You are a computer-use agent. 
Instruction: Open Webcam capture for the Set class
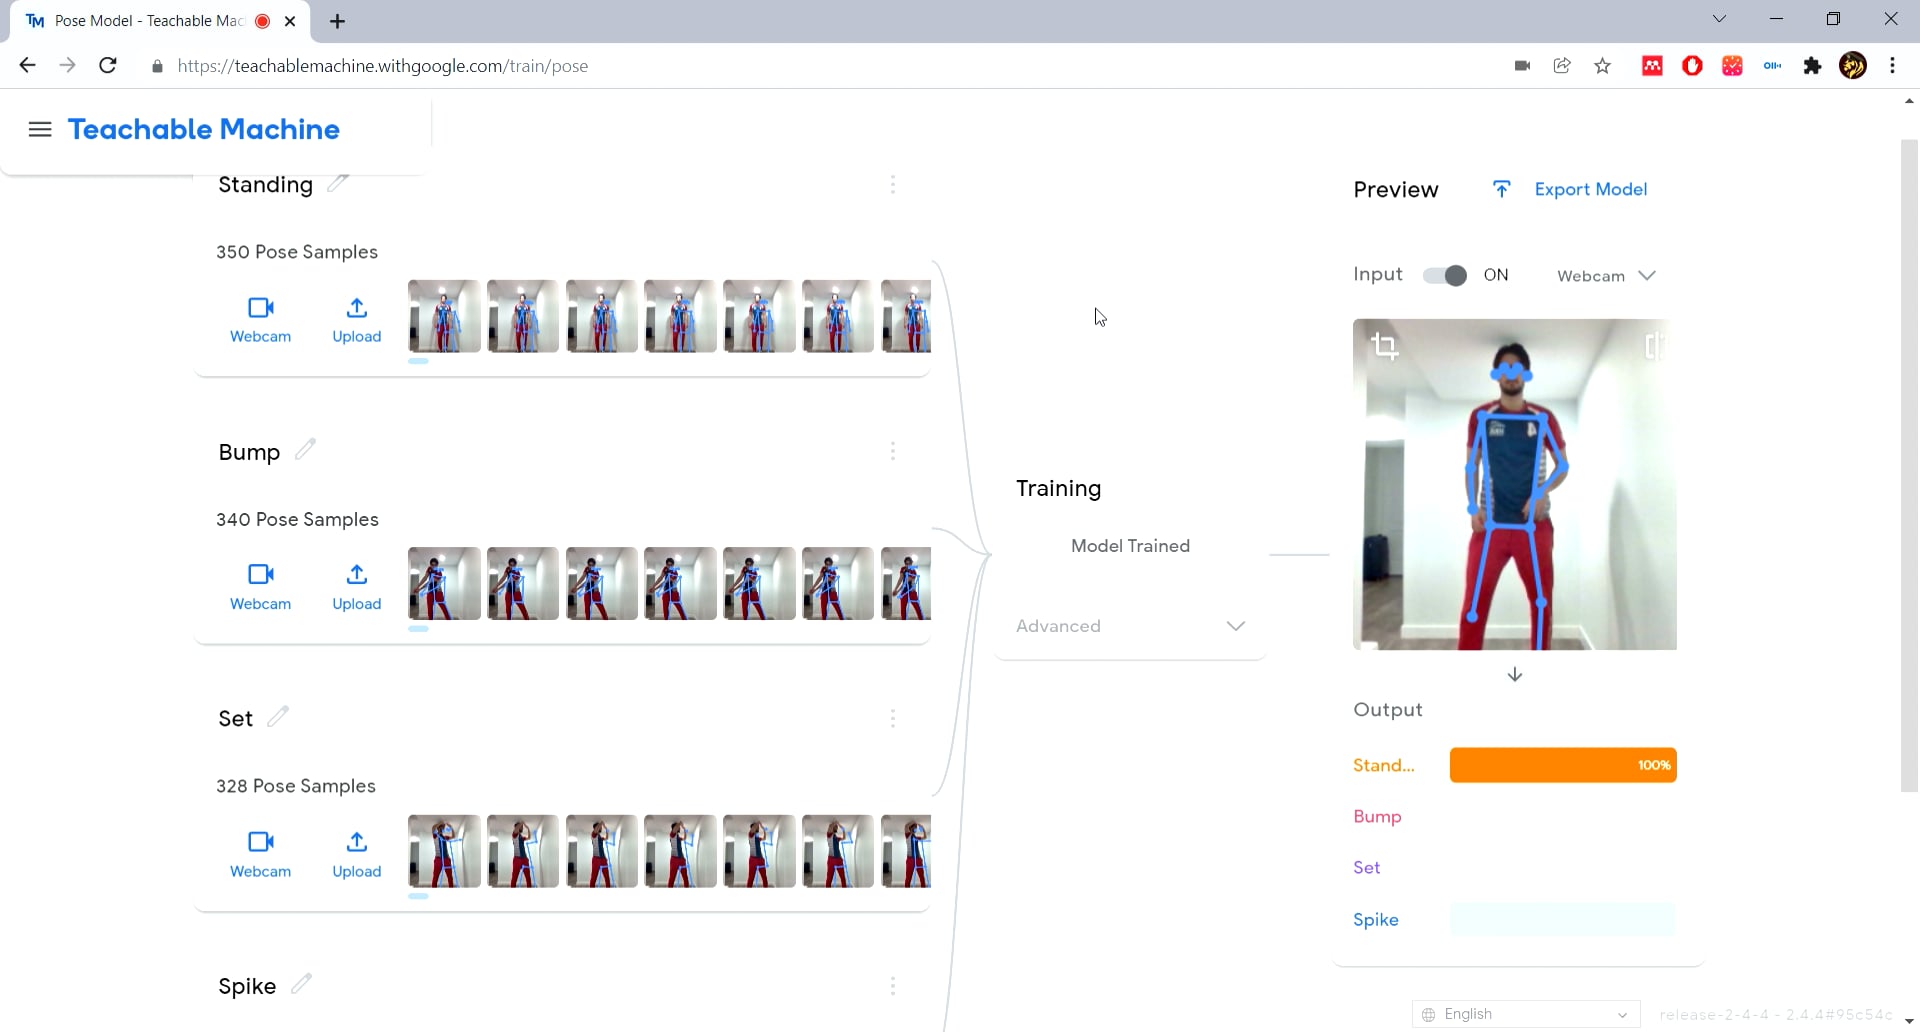coord(259,852)
